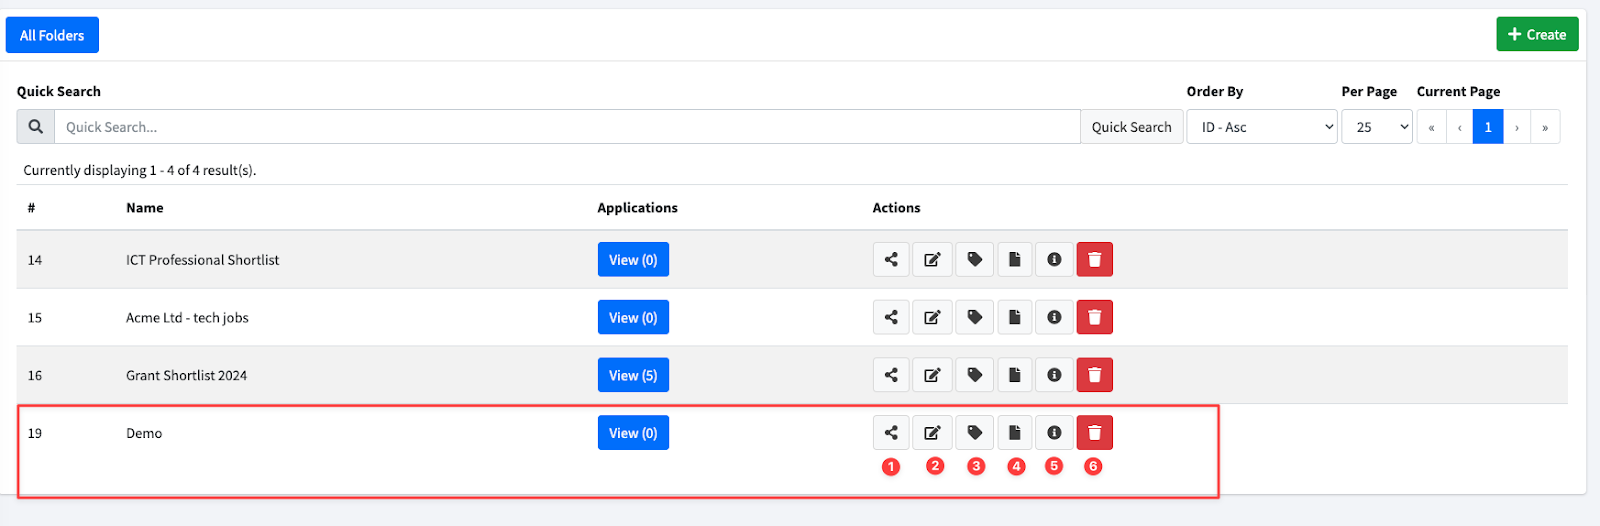Viewport: 1600px width, 526px height.
Task: Create a new folder
Action: pyautogui.click(x=1537, y=34)
